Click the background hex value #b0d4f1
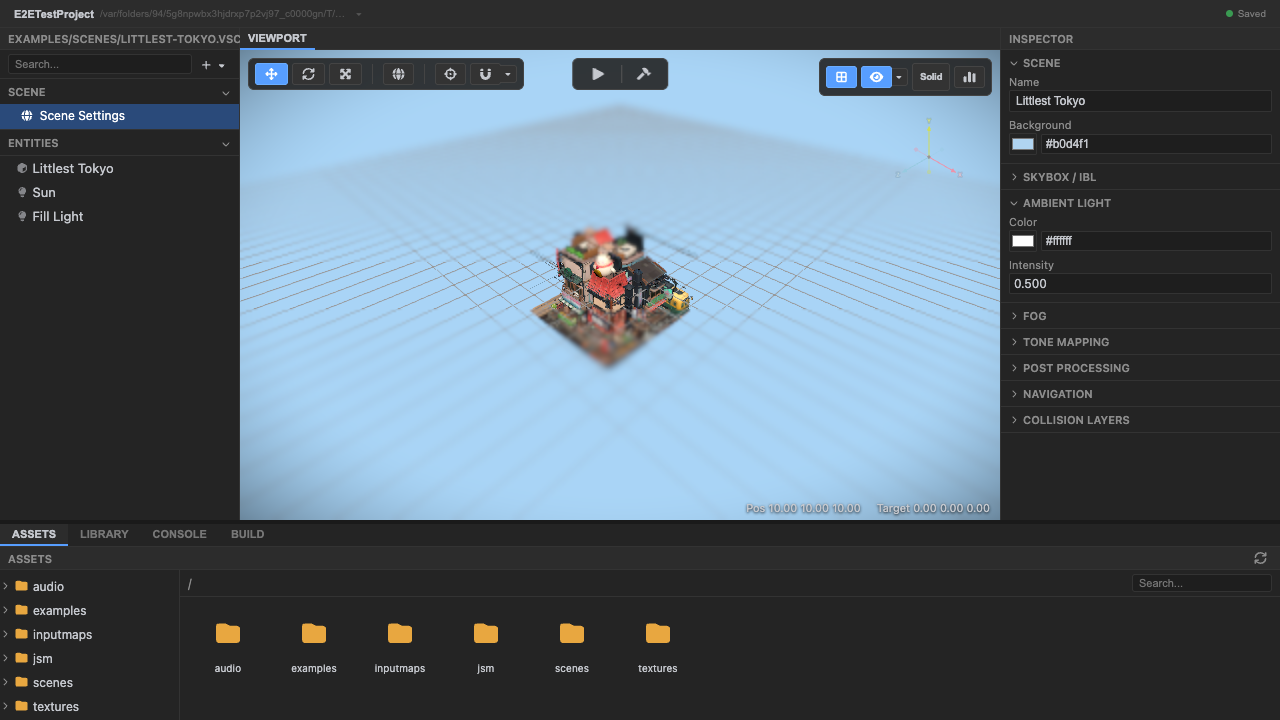Viewport: 1280px width, 720px height. (1156, 144)
